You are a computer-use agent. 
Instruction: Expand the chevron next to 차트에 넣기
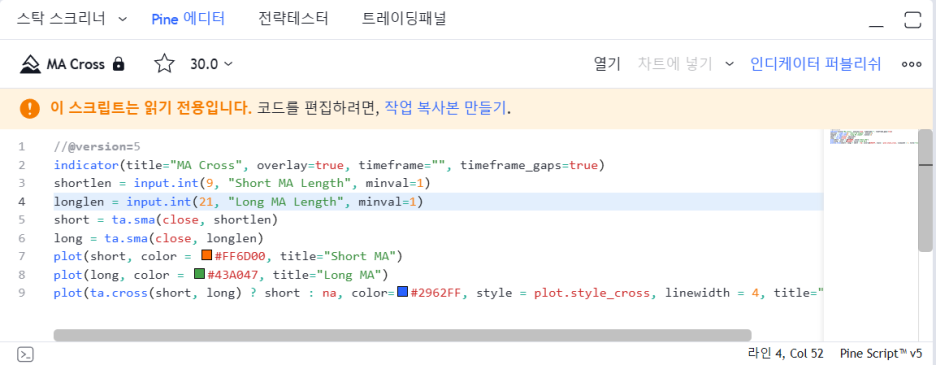[x=729, y=64]
